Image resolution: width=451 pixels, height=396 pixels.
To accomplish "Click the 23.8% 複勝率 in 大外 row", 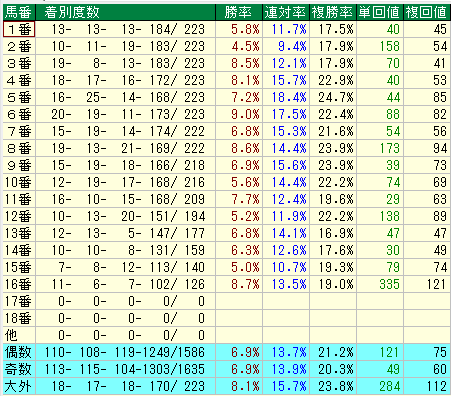I will 333,386.
